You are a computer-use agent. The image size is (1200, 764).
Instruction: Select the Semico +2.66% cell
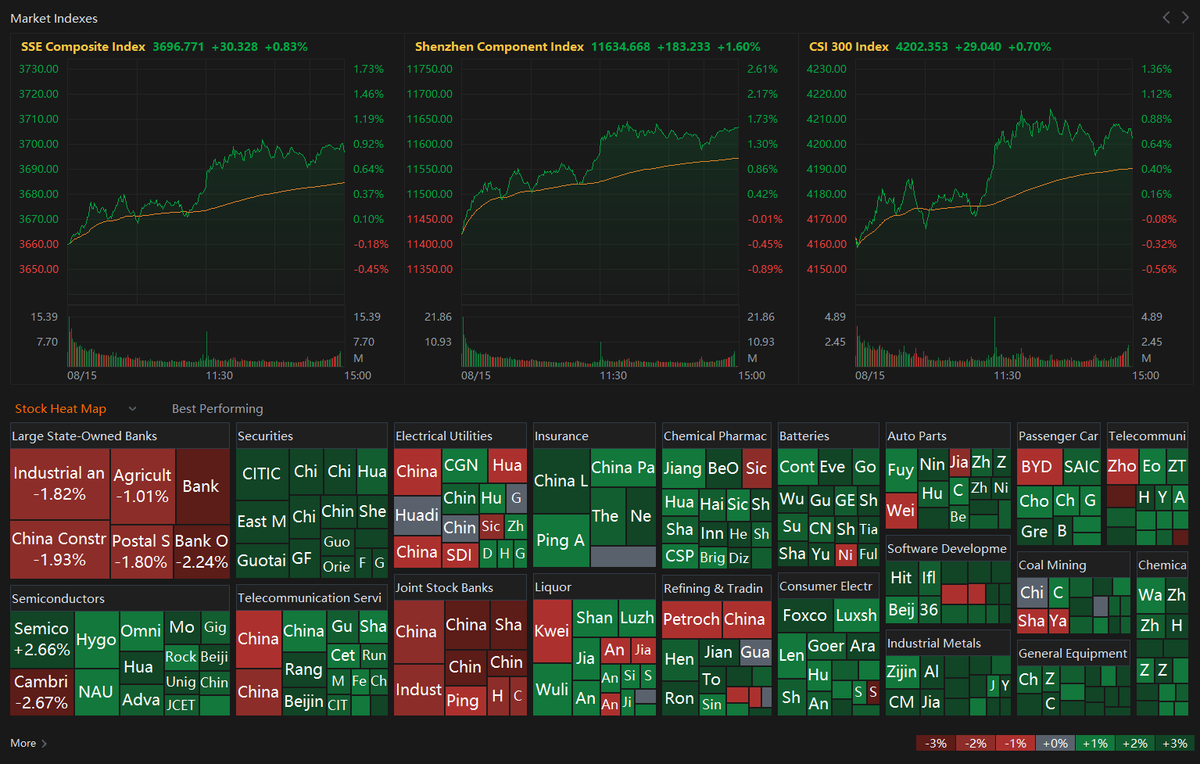[41, 639]
